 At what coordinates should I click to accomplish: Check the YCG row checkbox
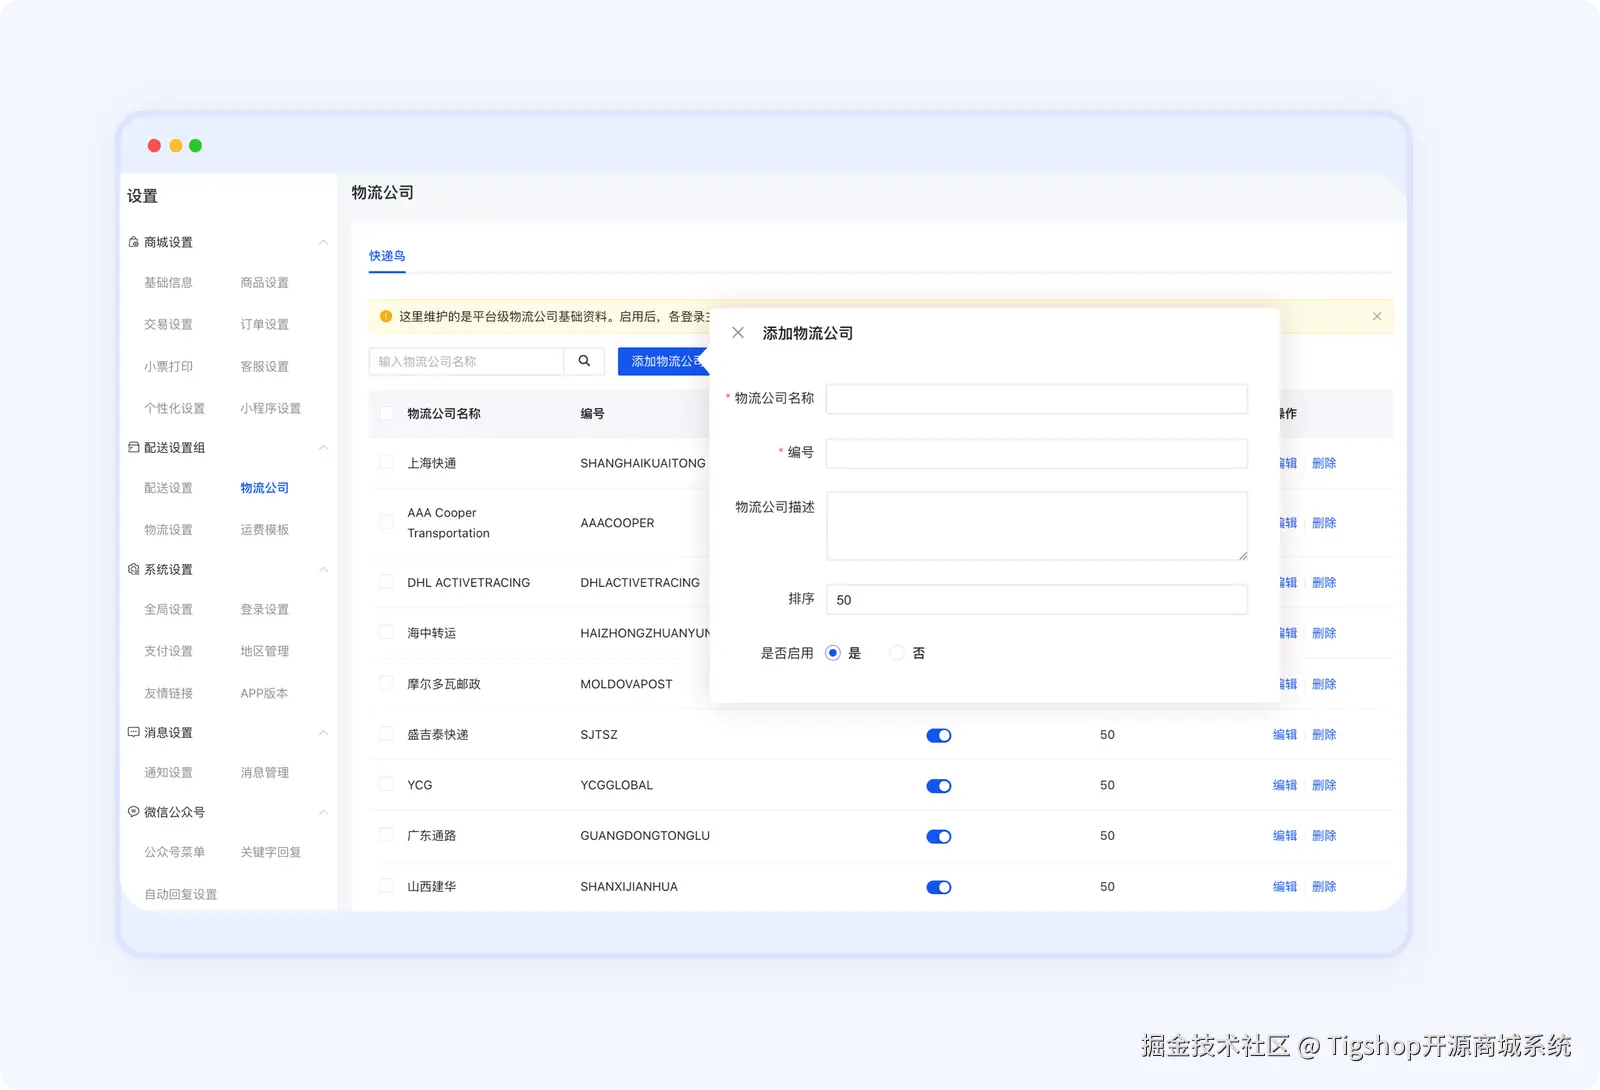pos(386,784)
